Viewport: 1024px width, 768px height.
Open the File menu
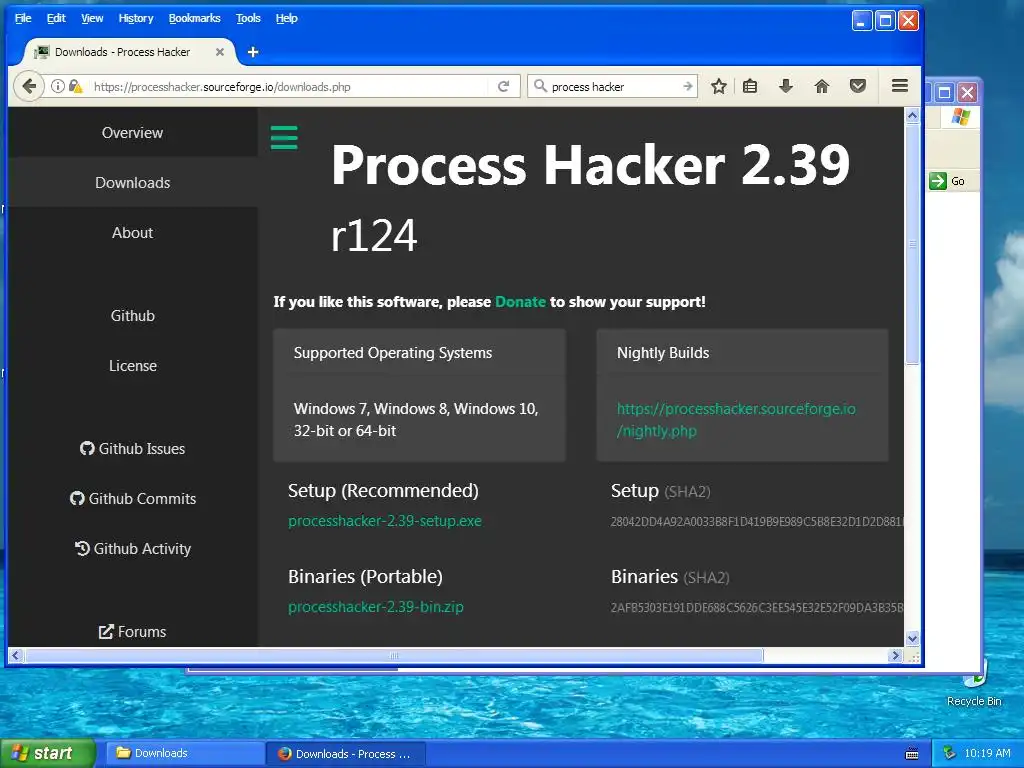[x=23, y=18]
